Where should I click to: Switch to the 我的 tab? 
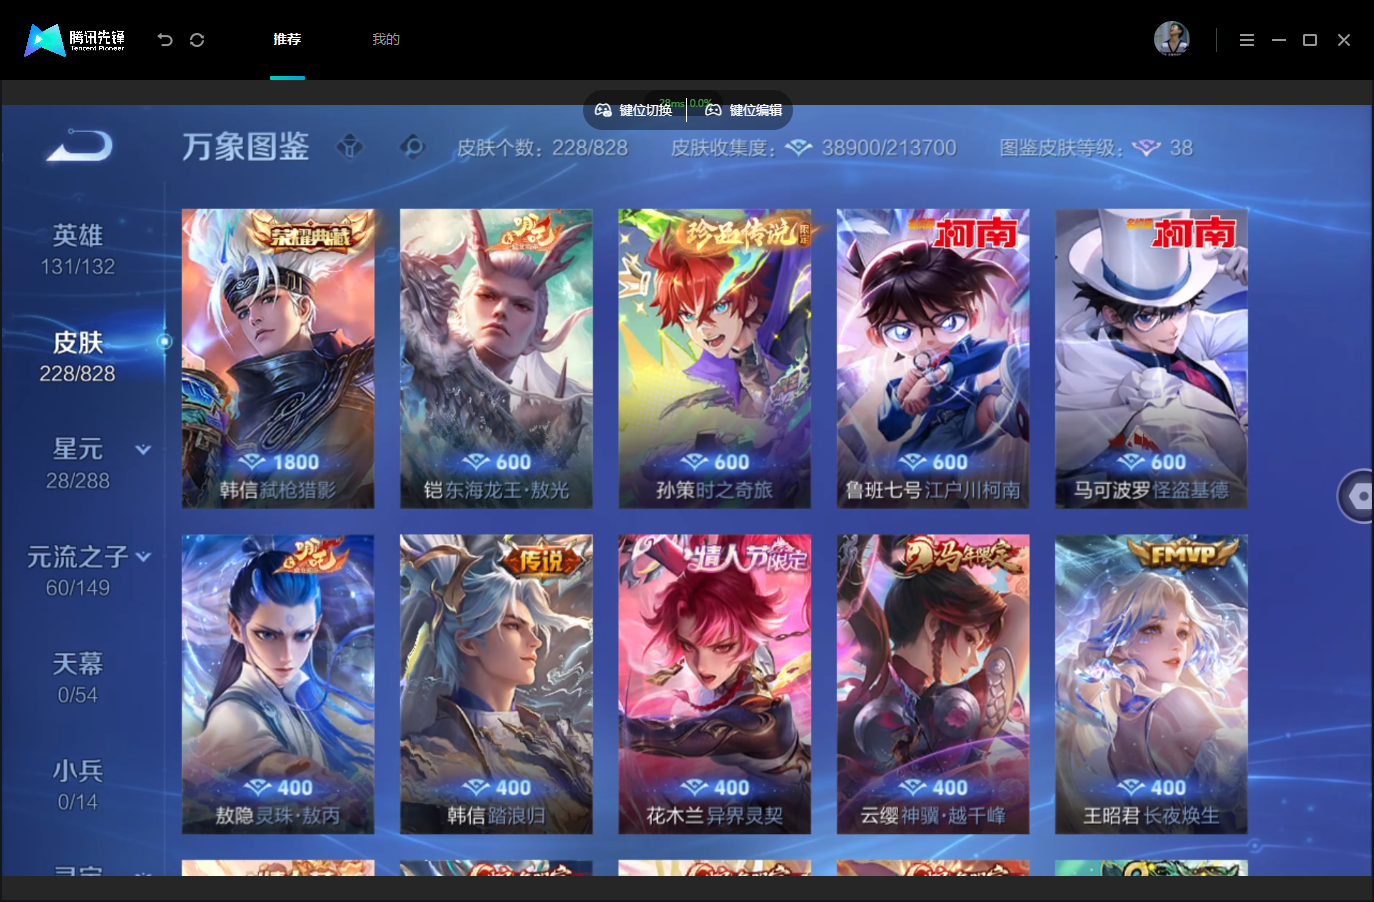386,39
